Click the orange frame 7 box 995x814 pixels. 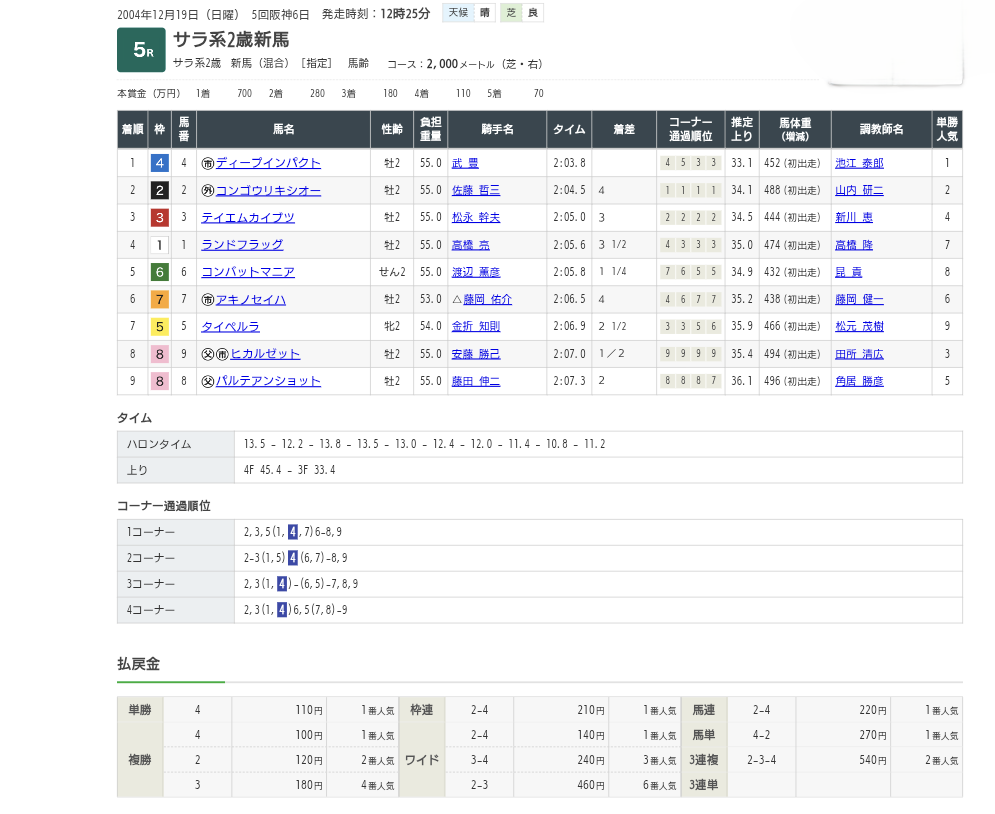(159, 299)
